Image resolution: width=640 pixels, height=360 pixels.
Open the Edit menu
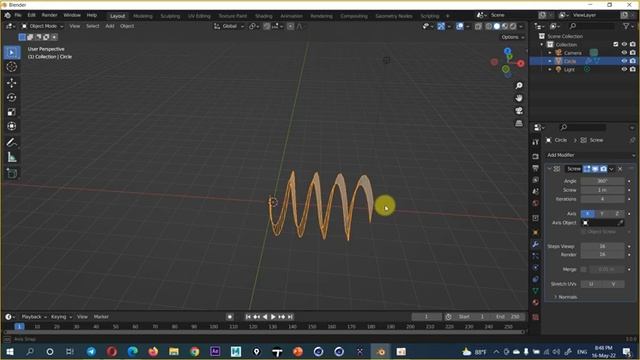pos(31,15)
